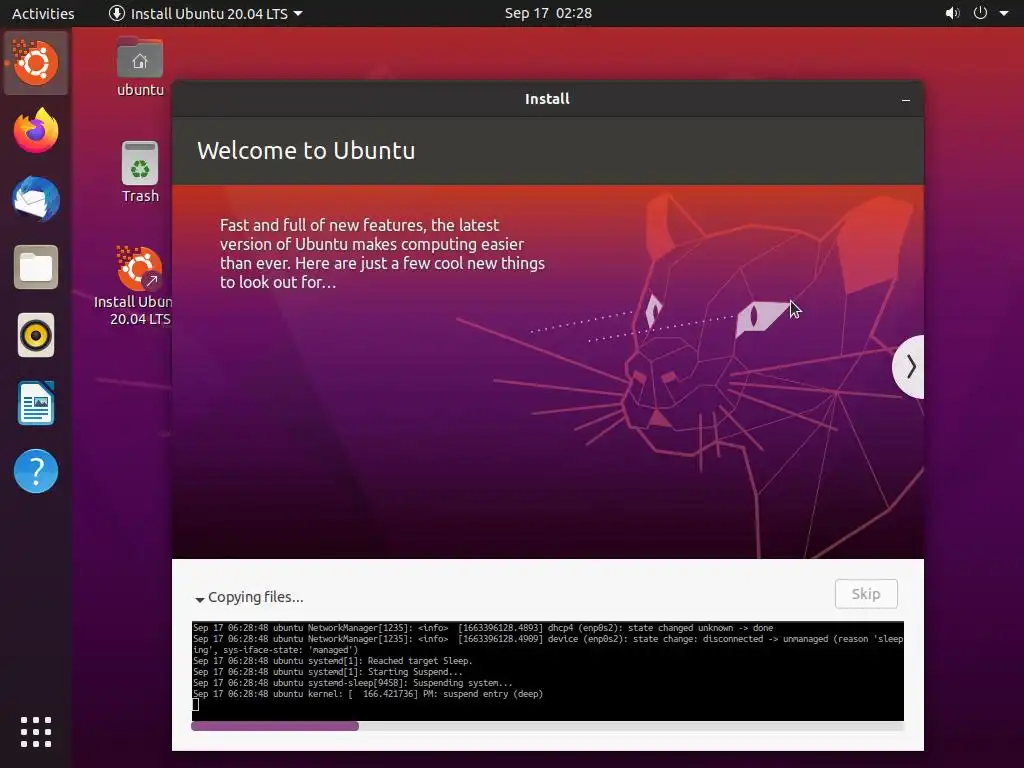The height and width of the screenshot is (768, 1024).
Task: Minimize the Install window
Action: click(x=906, y=100)
